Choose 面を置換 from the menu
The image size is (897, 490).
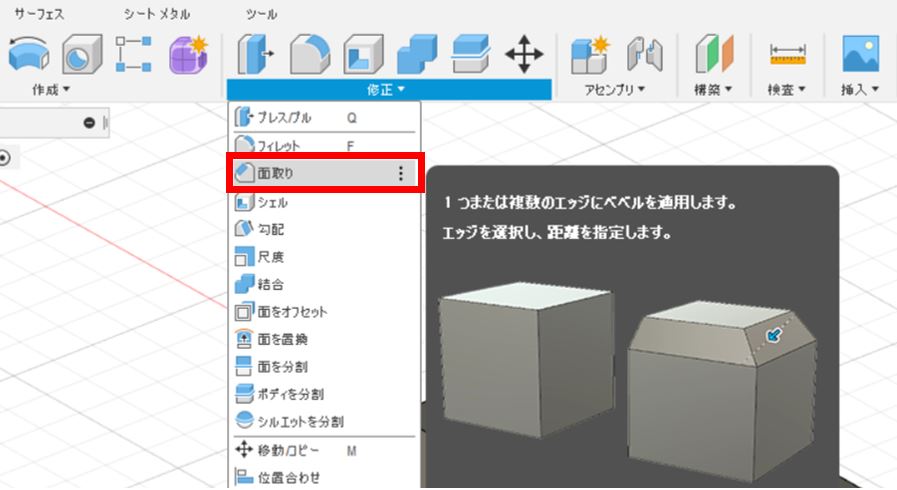click(x=324, y=339)
